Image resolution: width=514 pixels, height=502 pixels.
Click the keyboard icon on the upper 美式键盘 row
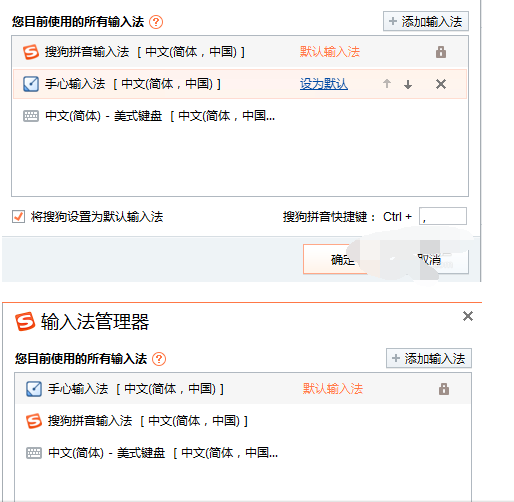click(x=31, y=116)
